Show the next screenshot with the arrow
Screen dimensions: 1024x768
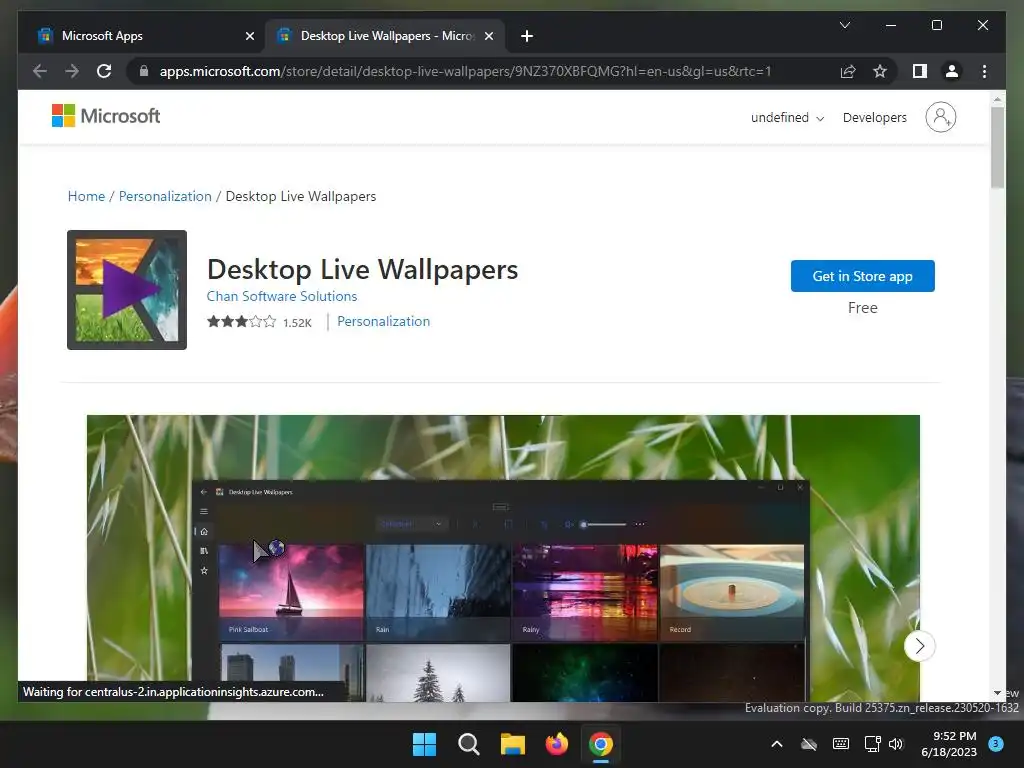point(920,646)
